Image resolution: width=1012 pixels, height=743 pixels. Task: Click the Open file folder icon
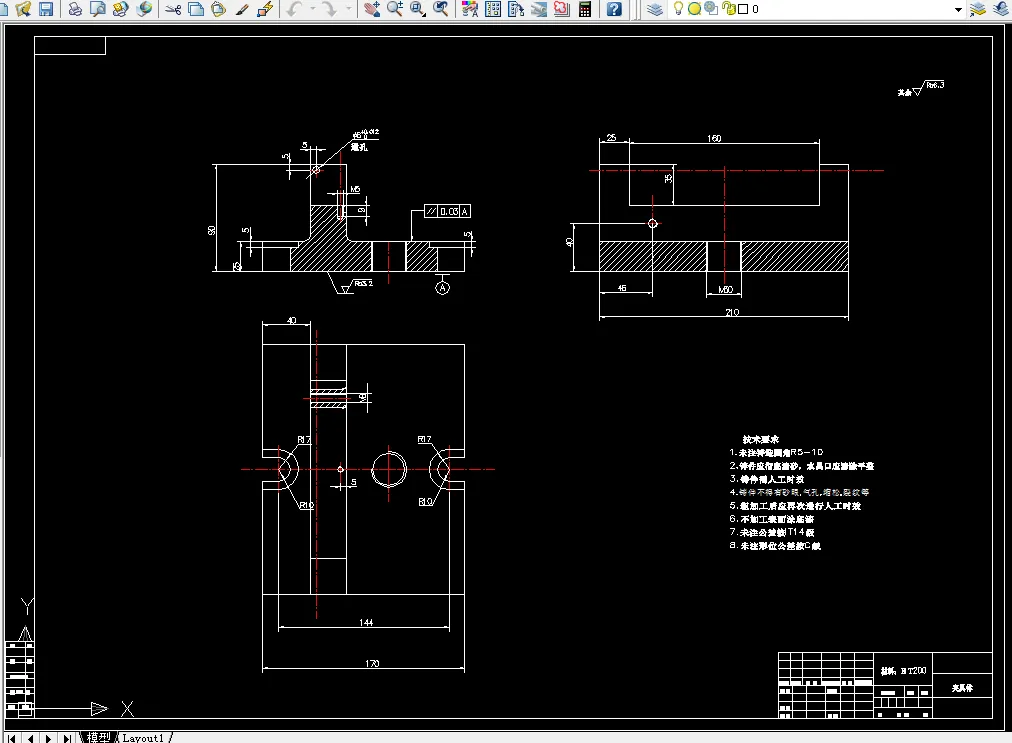23,9
